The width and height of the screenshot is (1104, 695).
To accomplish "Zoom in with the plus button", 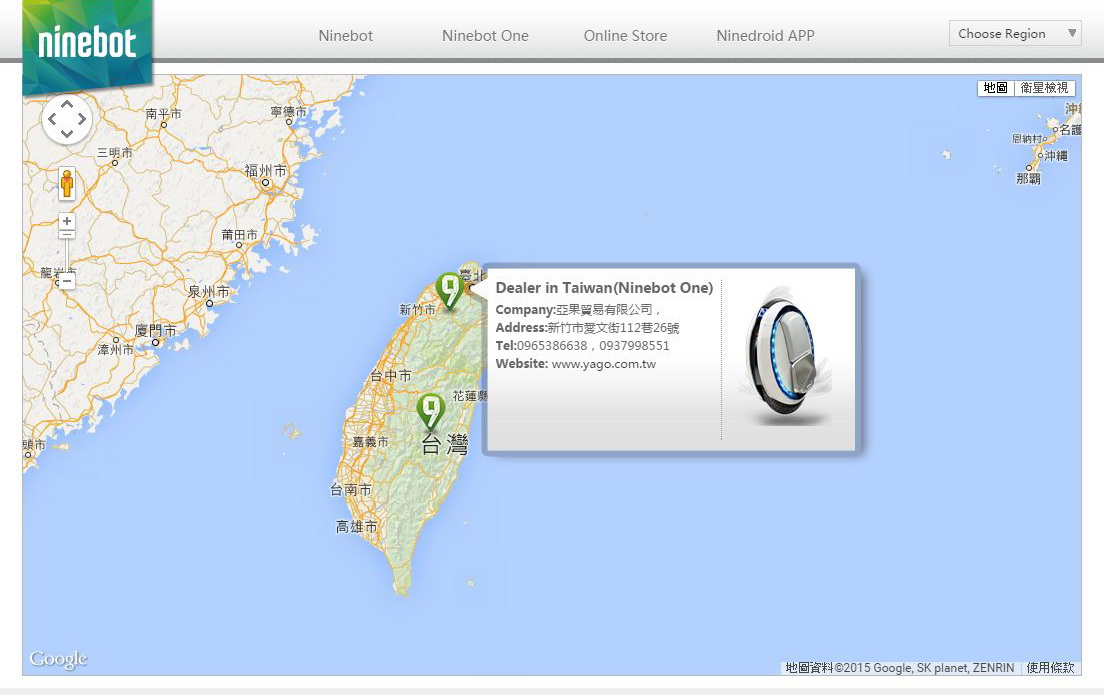I will tap(67, 221).
